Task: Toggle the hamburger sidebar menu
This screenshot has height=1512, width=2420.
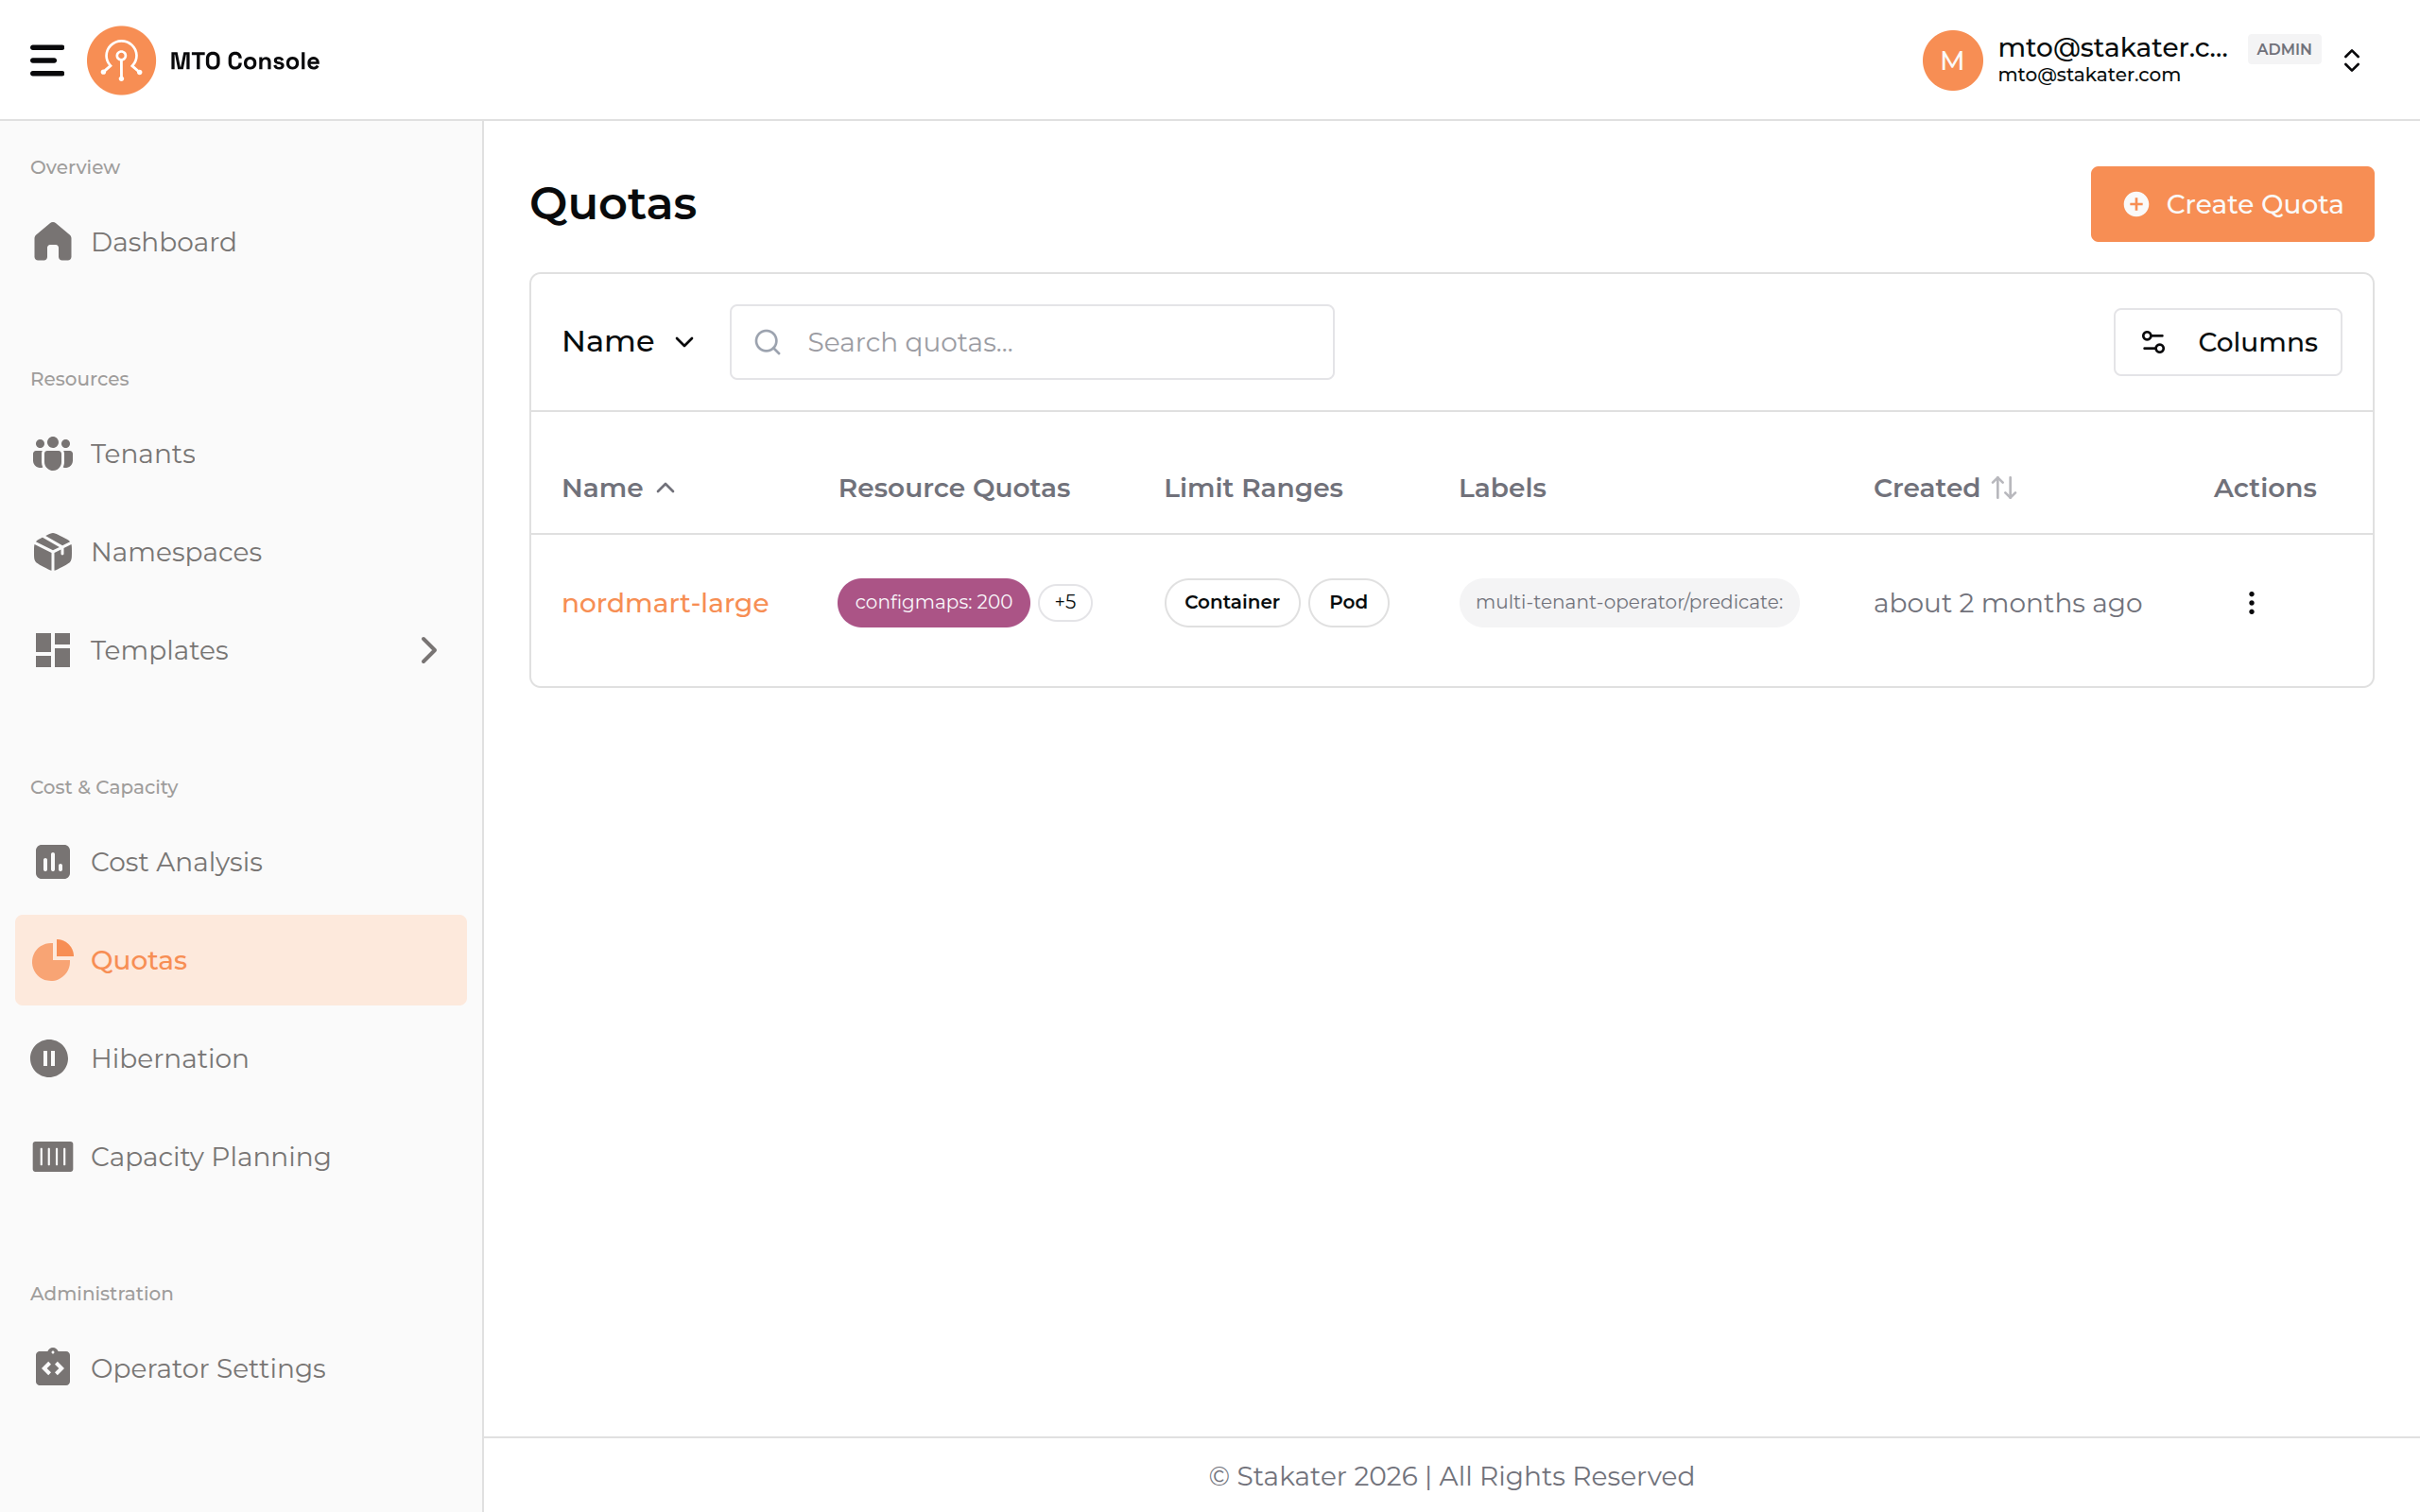Action: pos(47,60)
